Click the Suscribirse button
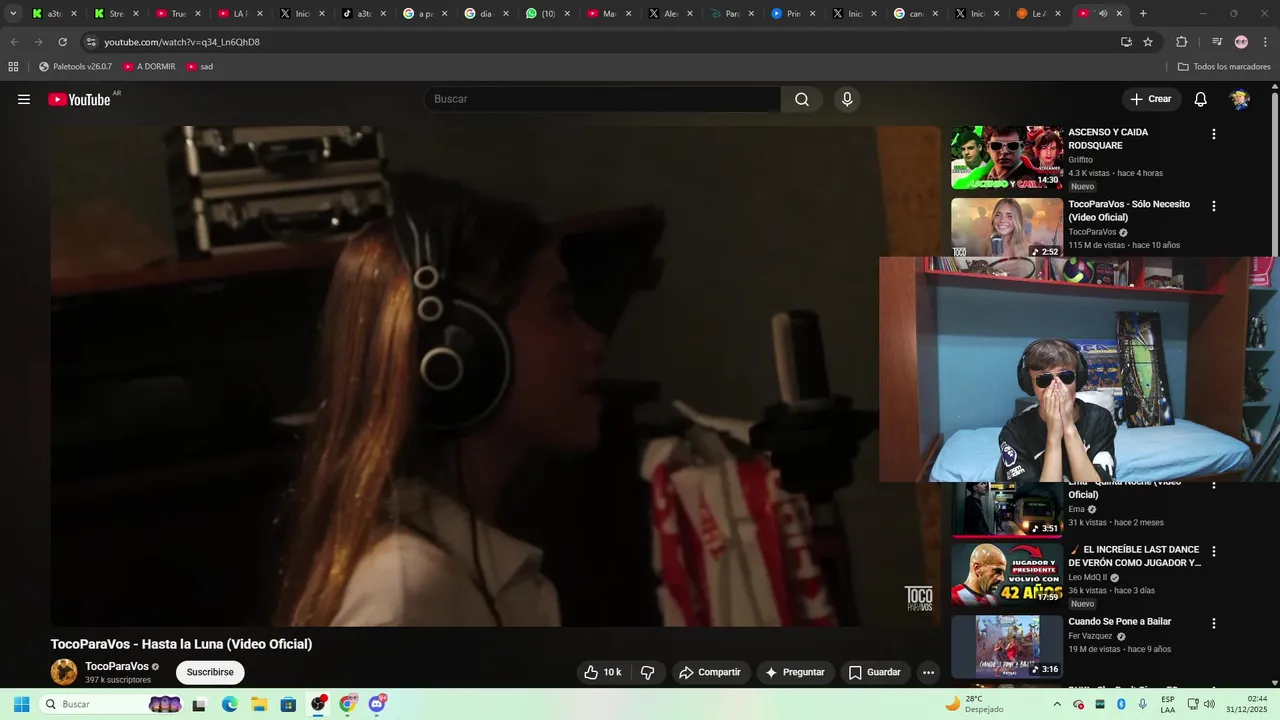The height and width of the screenshot is (720, 1280). tap(210, 672)
